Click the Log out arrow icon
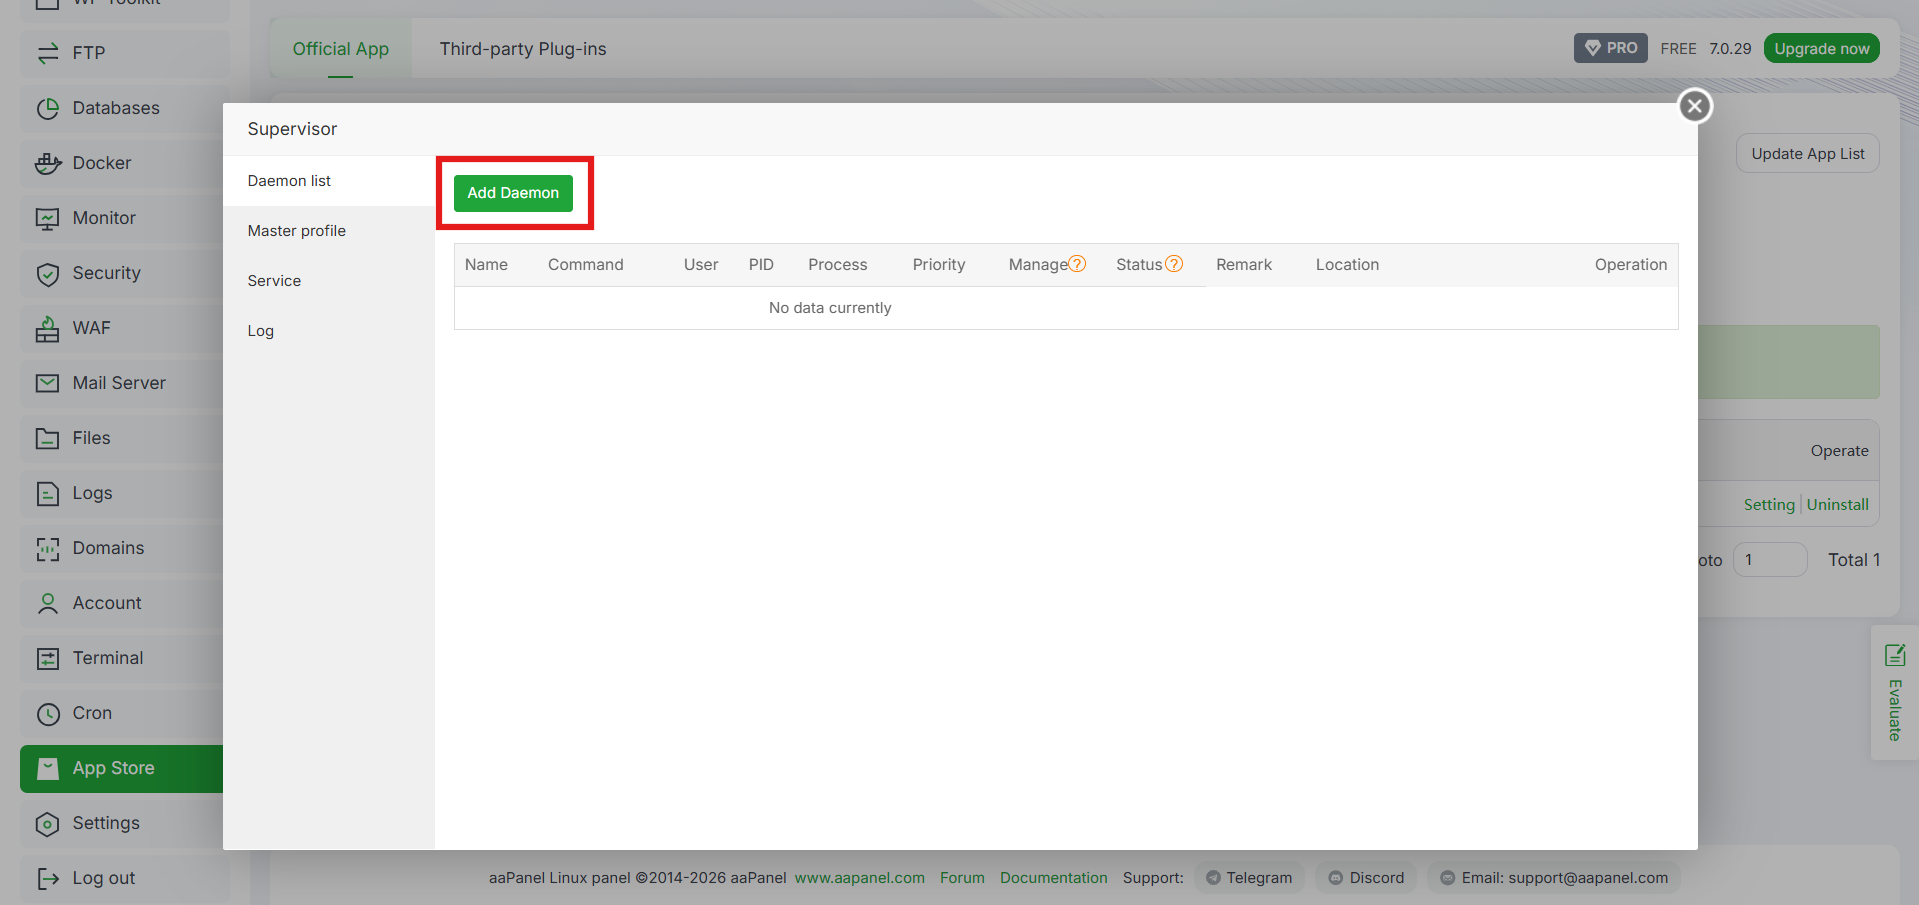The height and width of the screenshot is (905, 1919). [x=48, y=878]
